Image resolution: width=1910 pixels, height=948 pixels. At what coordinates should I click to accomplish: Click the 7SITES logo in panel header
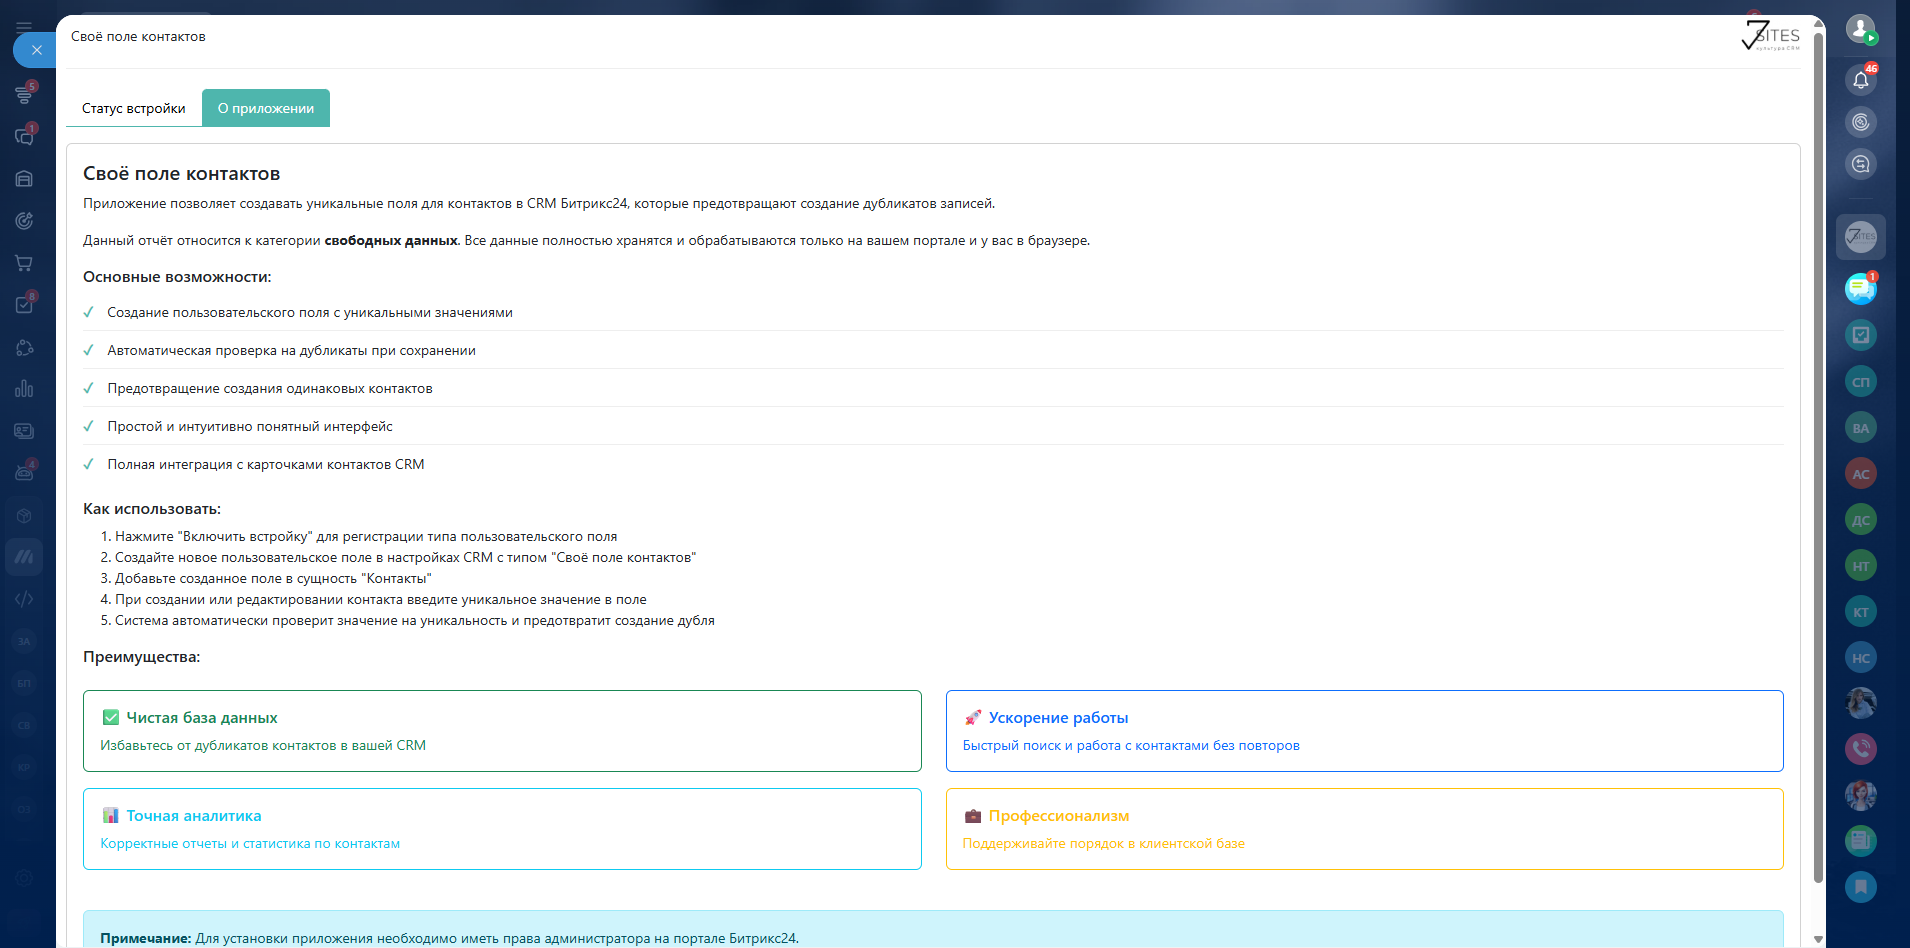coord(1770,36)
